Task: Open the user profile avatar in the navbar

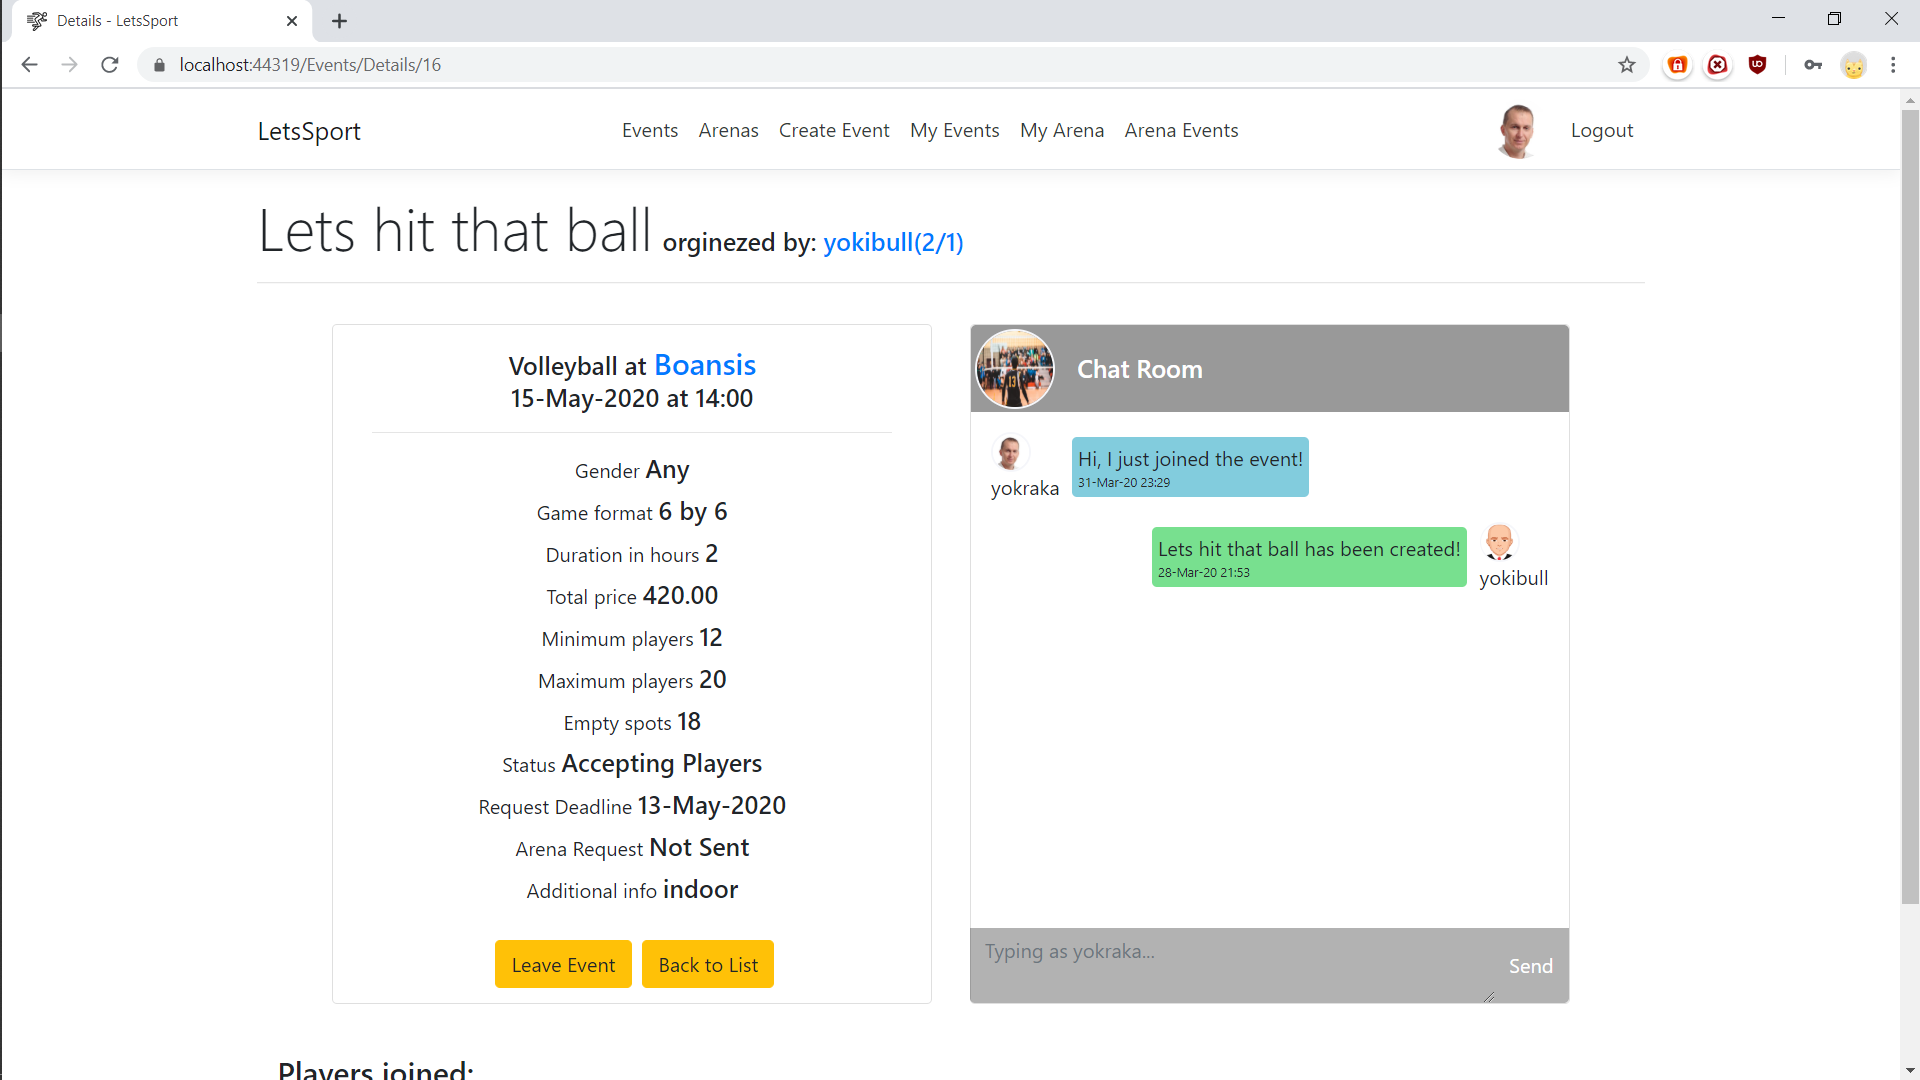Action: point(1516,130)
